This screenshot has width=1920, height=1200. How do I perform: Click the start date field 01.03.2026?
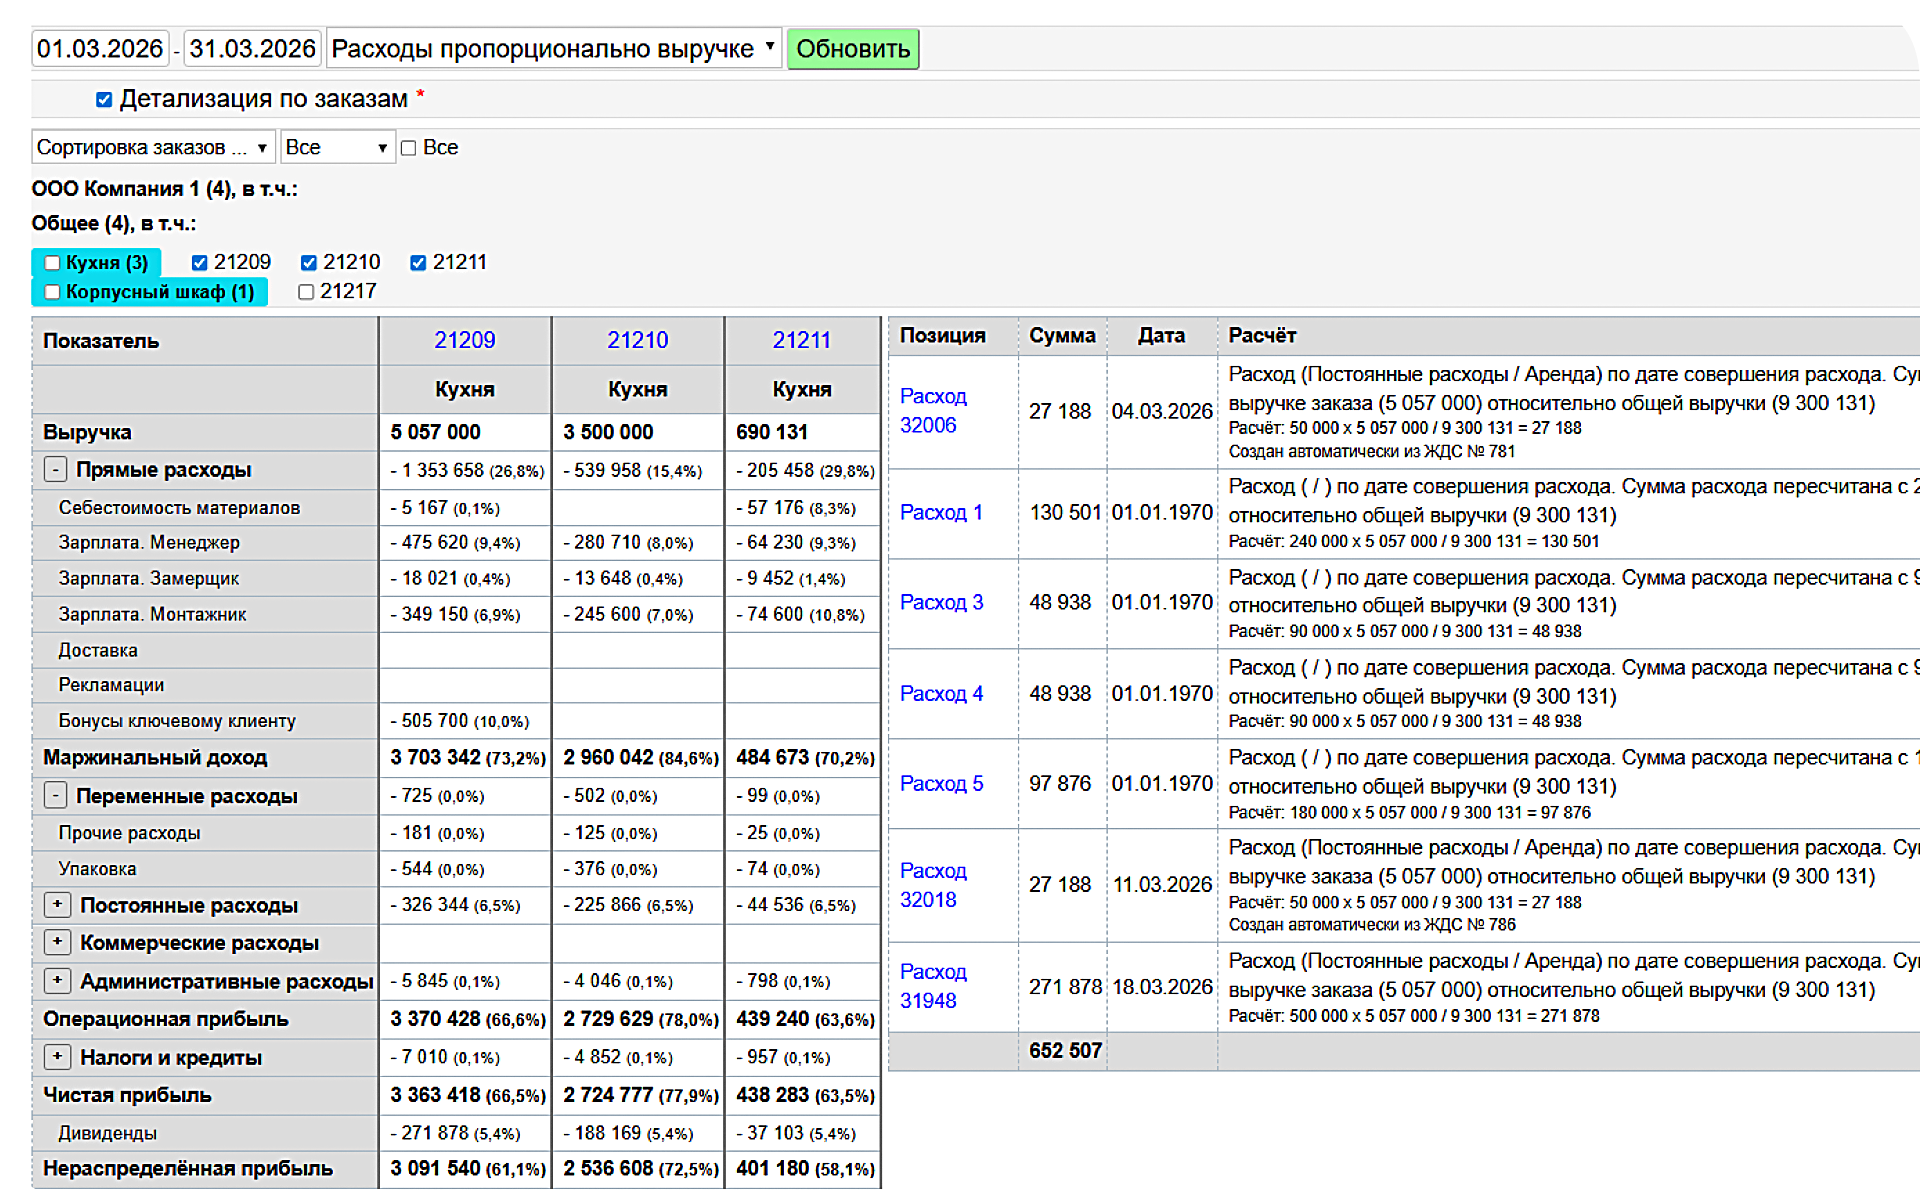pos(100,48)
